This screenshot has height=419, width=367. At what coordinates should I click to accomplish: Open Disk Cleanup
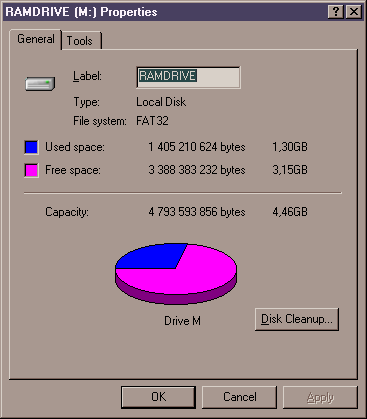click(x=297, y=319)
